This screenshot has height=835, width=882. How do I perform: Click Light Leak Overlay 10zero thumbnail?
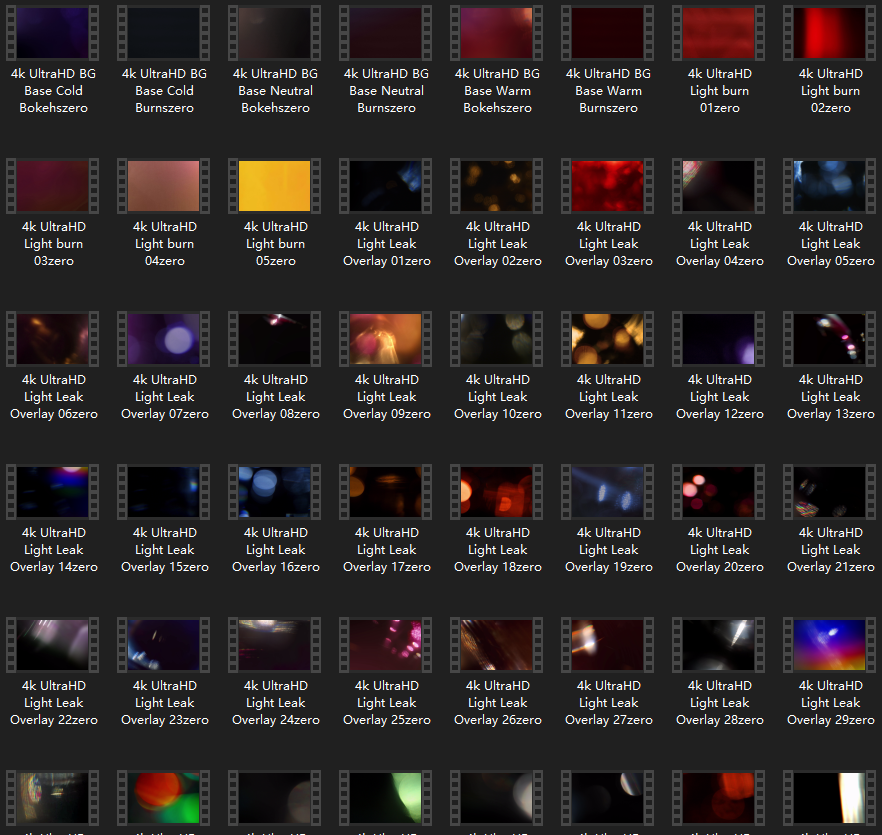point(496,339)
